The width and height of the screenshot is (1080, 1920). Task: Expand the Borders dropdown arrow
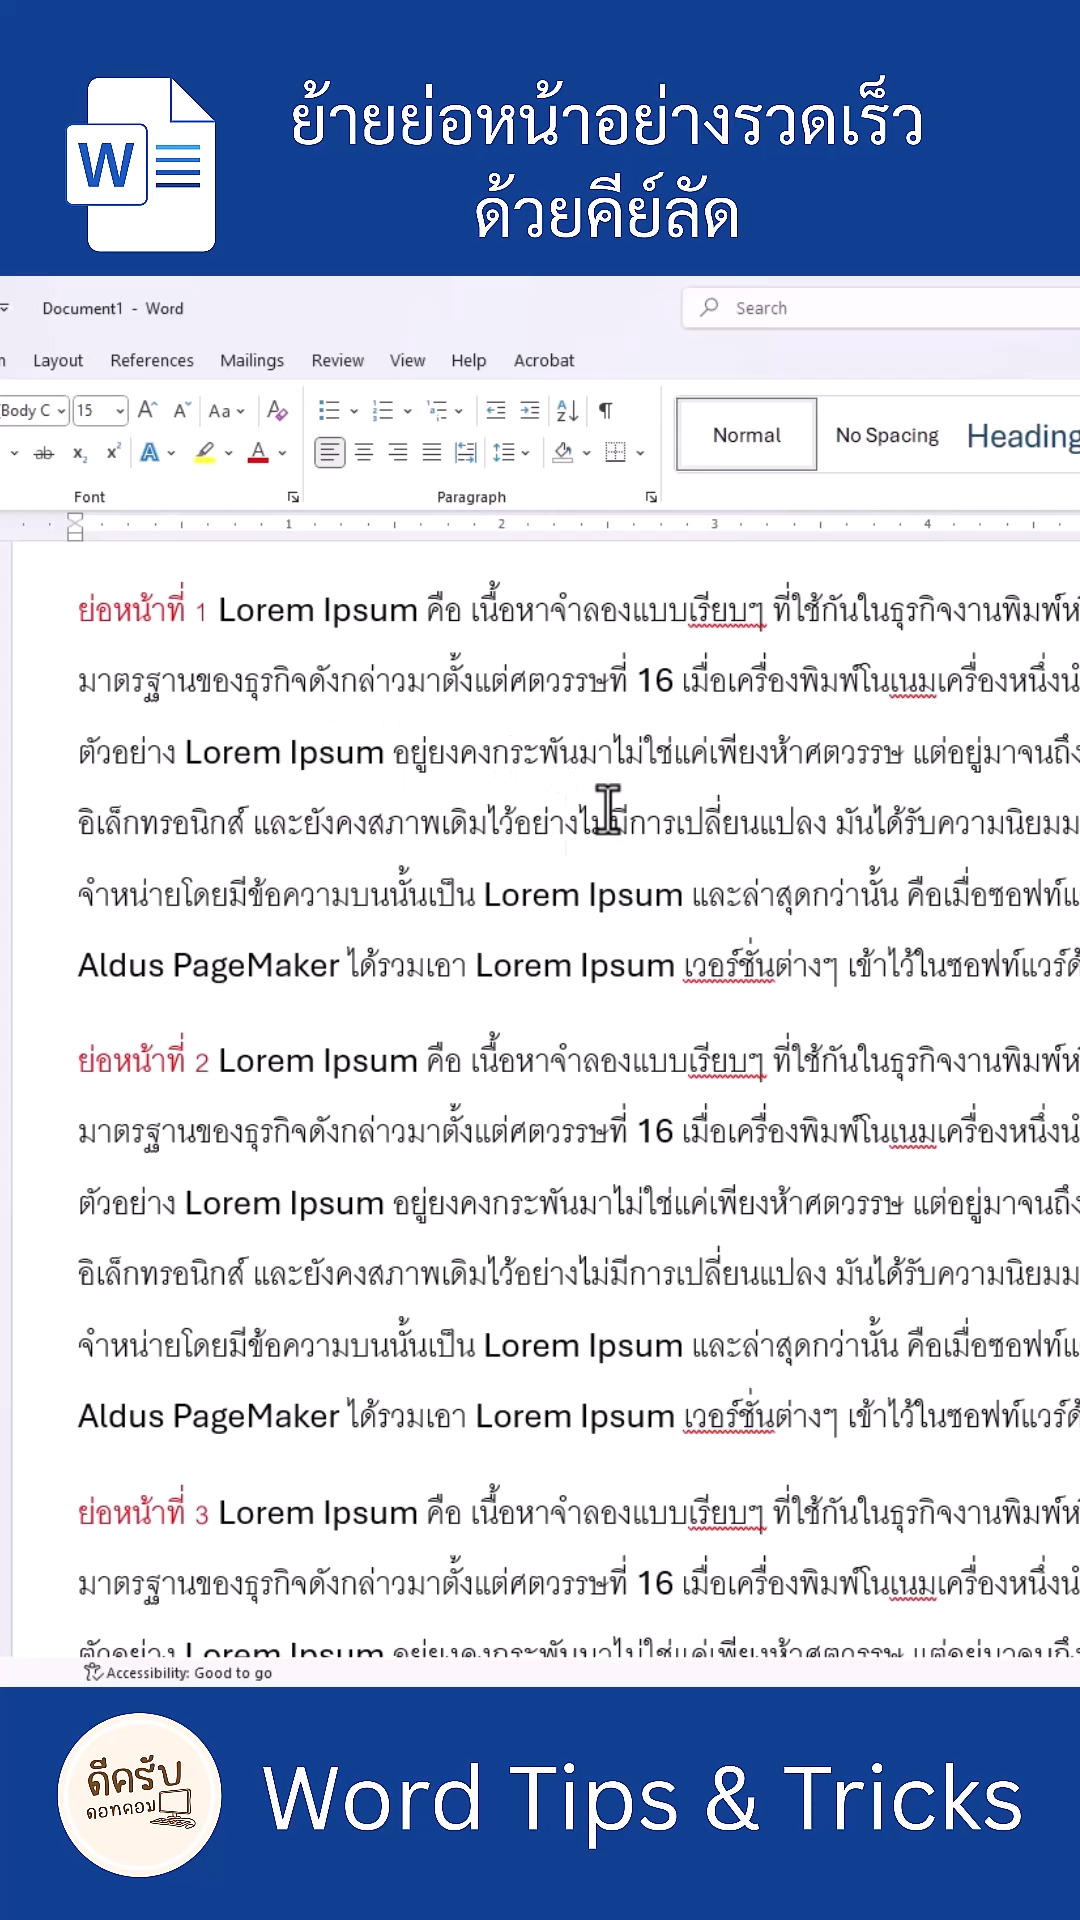tap(640, 454)
